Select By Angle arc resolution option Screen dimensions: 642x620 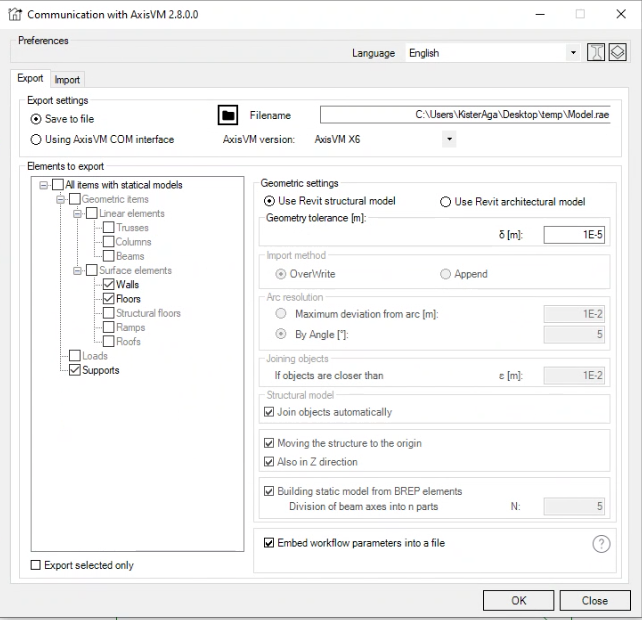click(280, 334)
